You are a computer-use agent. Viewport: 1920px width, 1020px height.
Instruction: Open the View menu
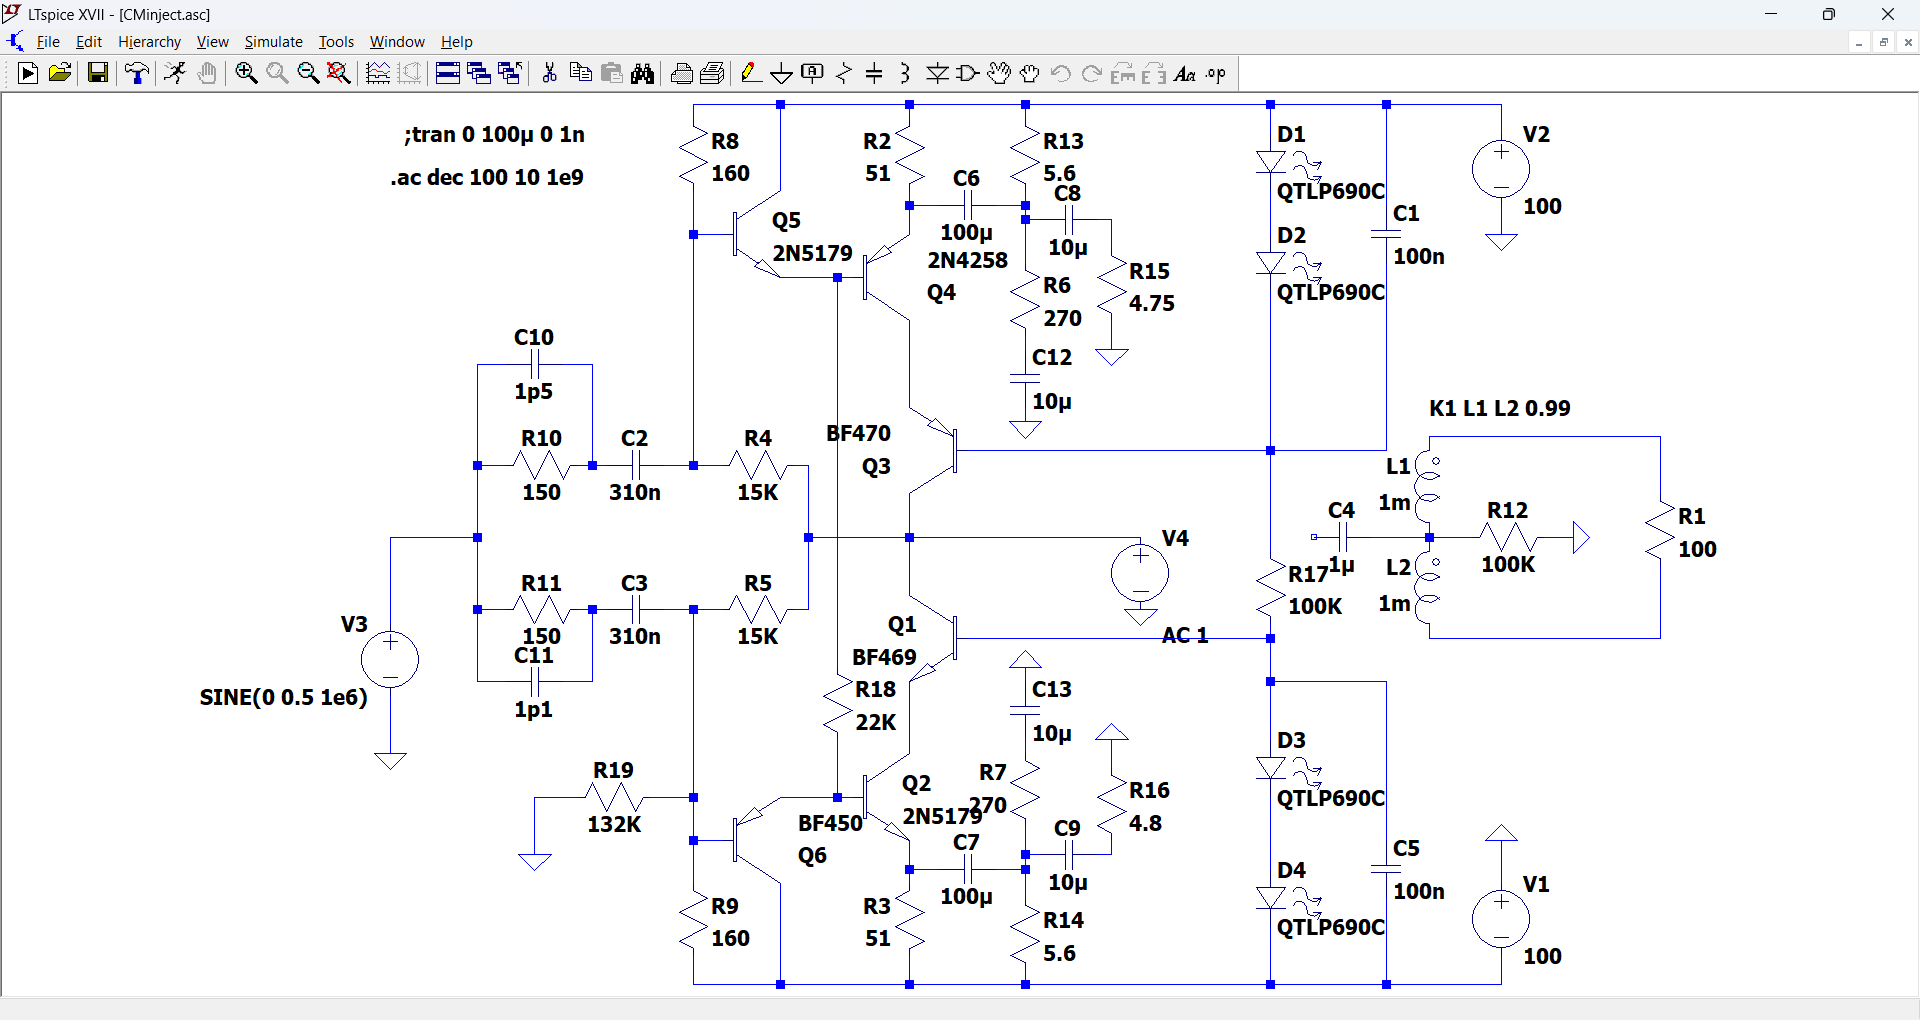coord(213,42)
